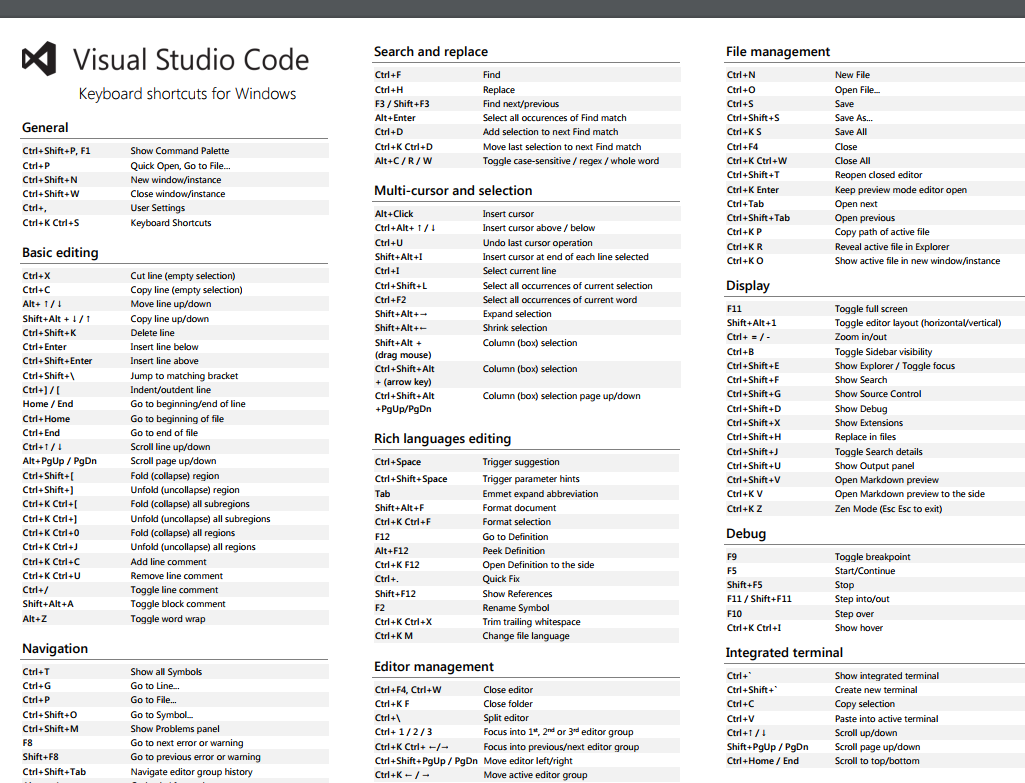Select the 'Toggle full screen' entry
The height and width of the screenshot is (783, 1025).
click(x=871, y=309)
